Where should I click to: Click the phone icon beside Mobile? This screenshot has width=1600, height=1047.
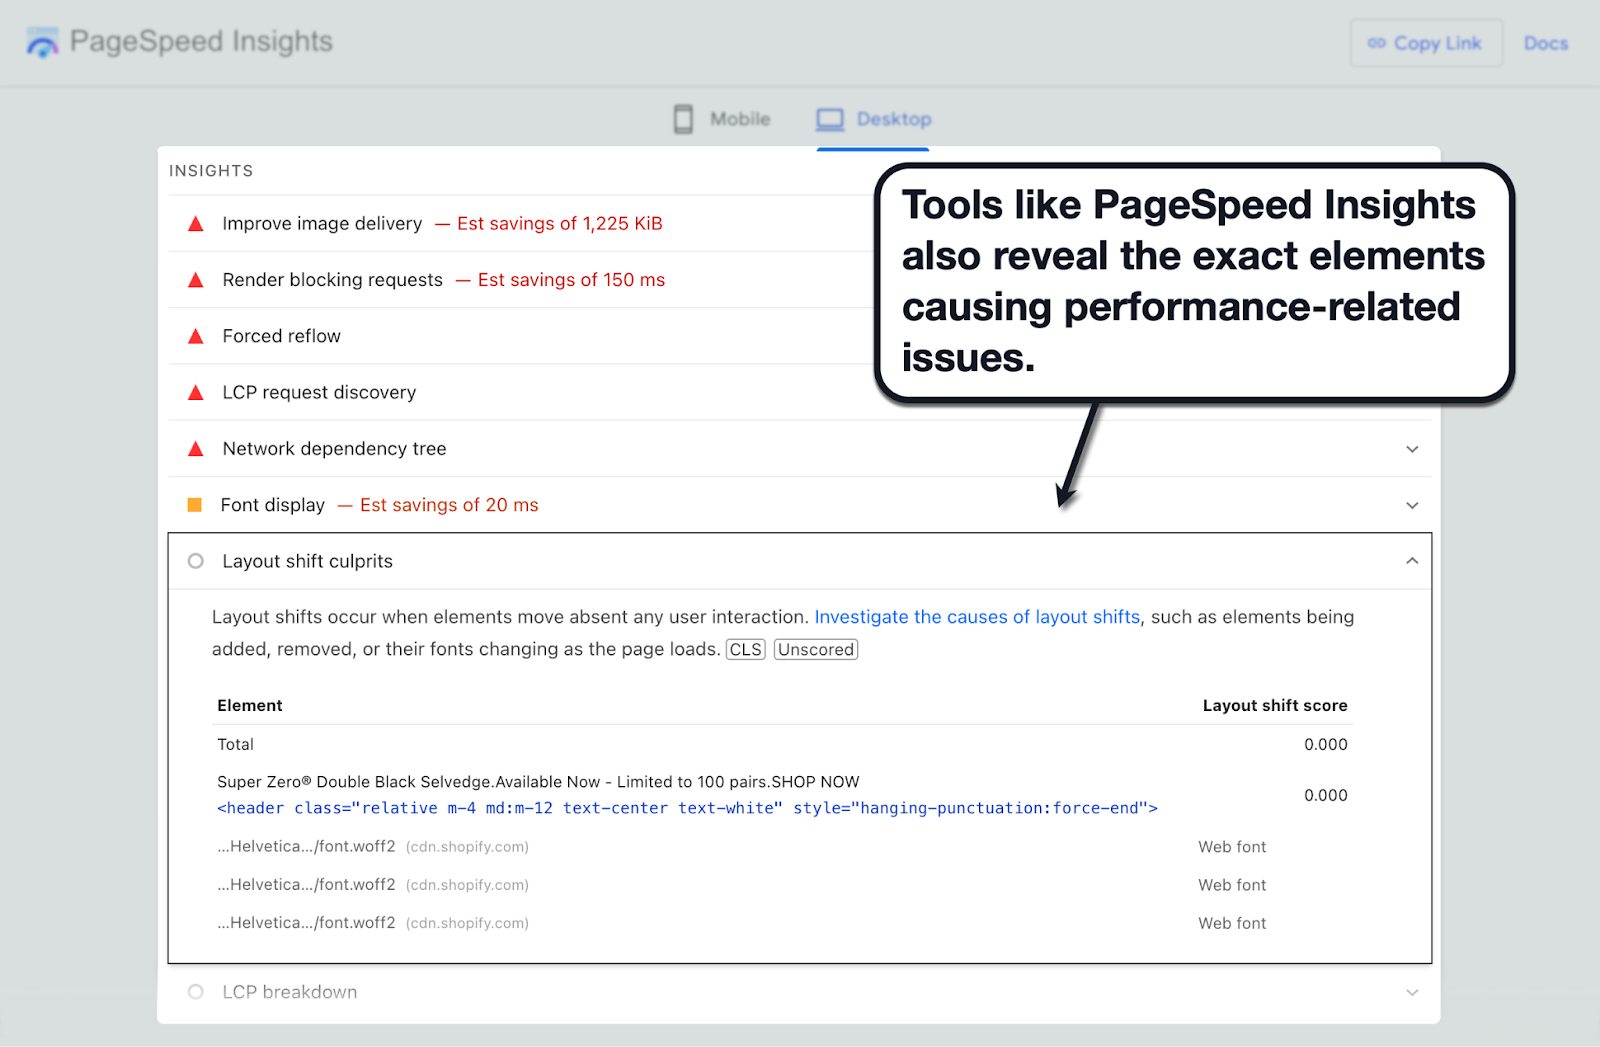[x=683, y=119]
